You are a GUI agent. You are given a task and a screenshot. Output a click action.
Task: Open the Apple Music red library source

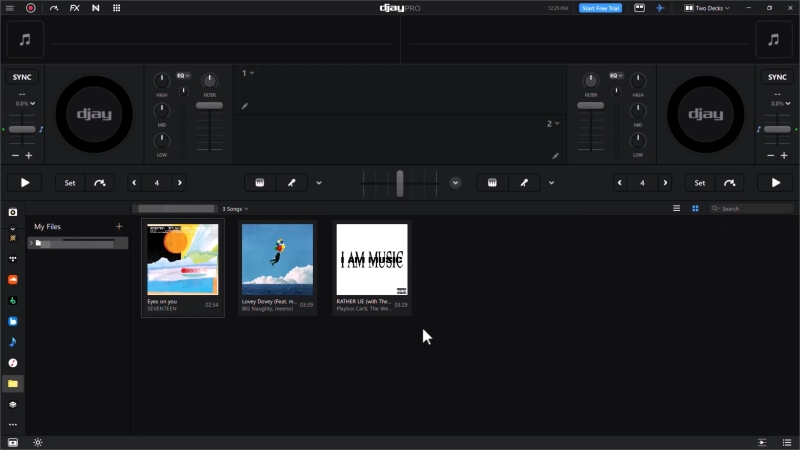point(13,363)
